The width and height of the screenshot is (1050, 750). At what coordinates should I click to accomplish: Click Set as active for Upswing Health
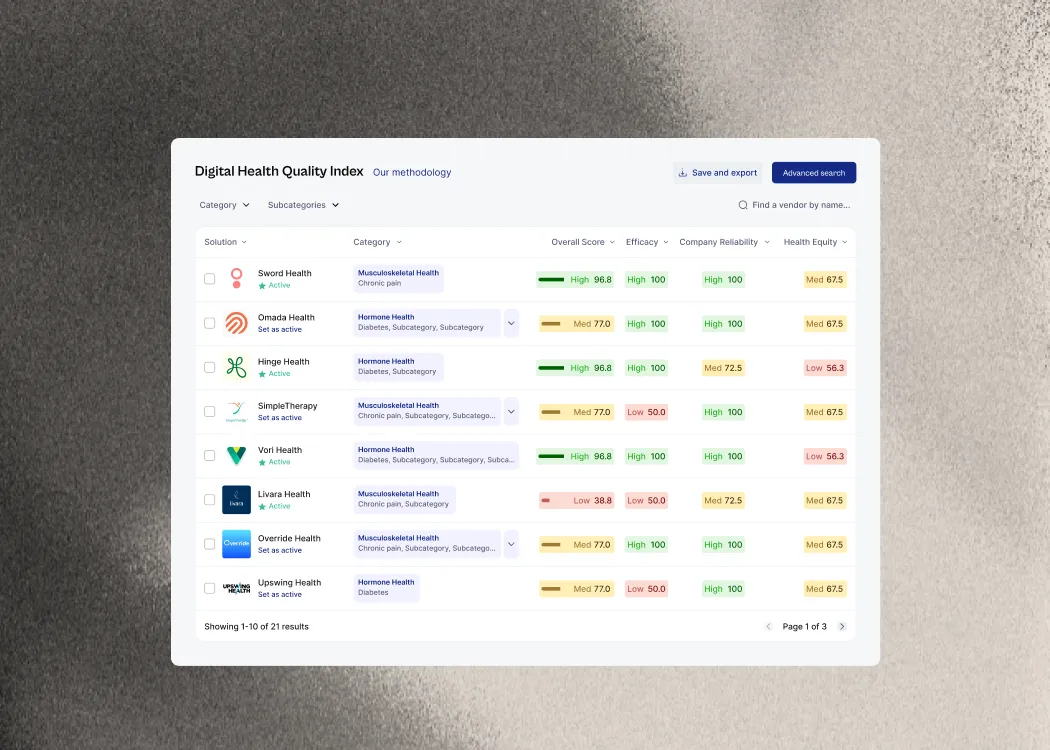point(280,595)
